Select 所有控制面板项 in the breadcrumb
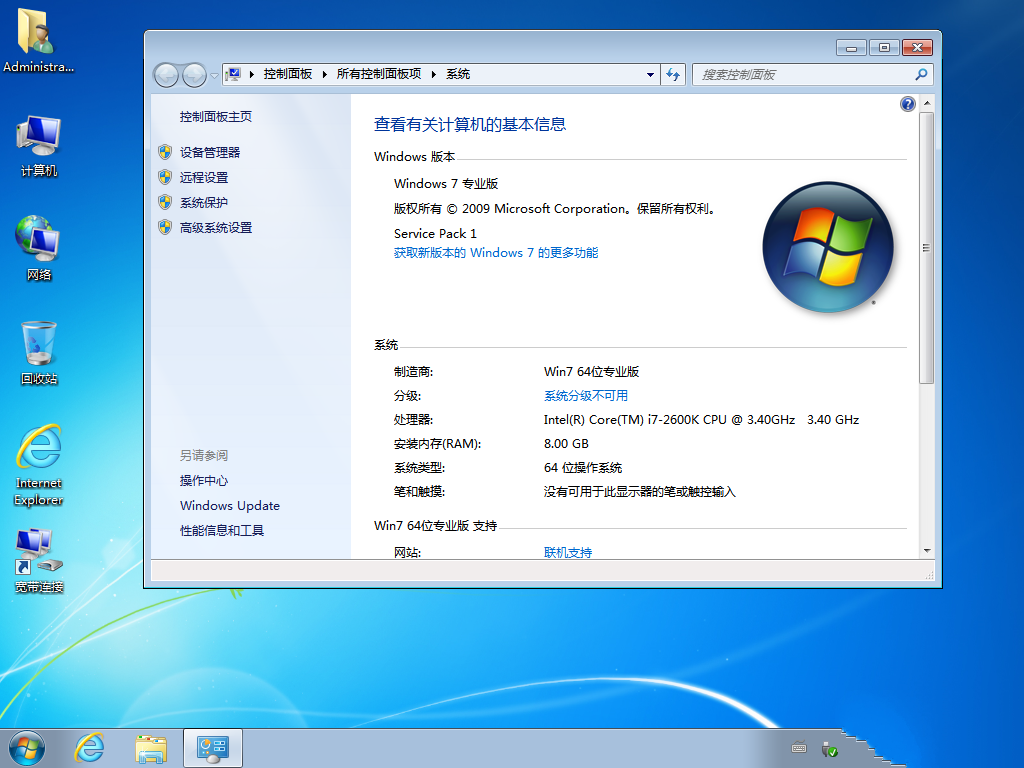 click(x=379, y=75)
